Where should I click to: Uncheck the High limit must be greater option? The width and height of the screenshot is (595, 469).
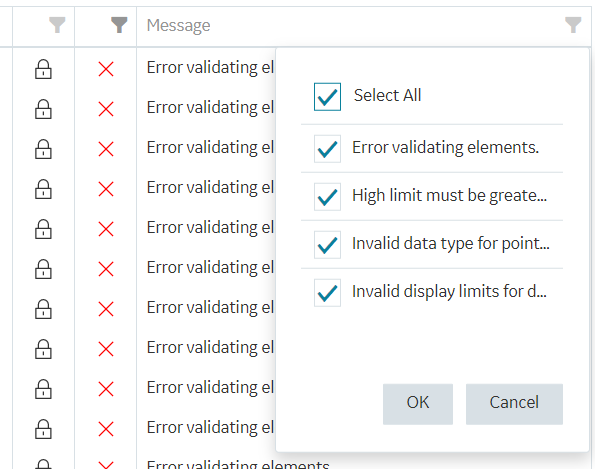[327, 197]
